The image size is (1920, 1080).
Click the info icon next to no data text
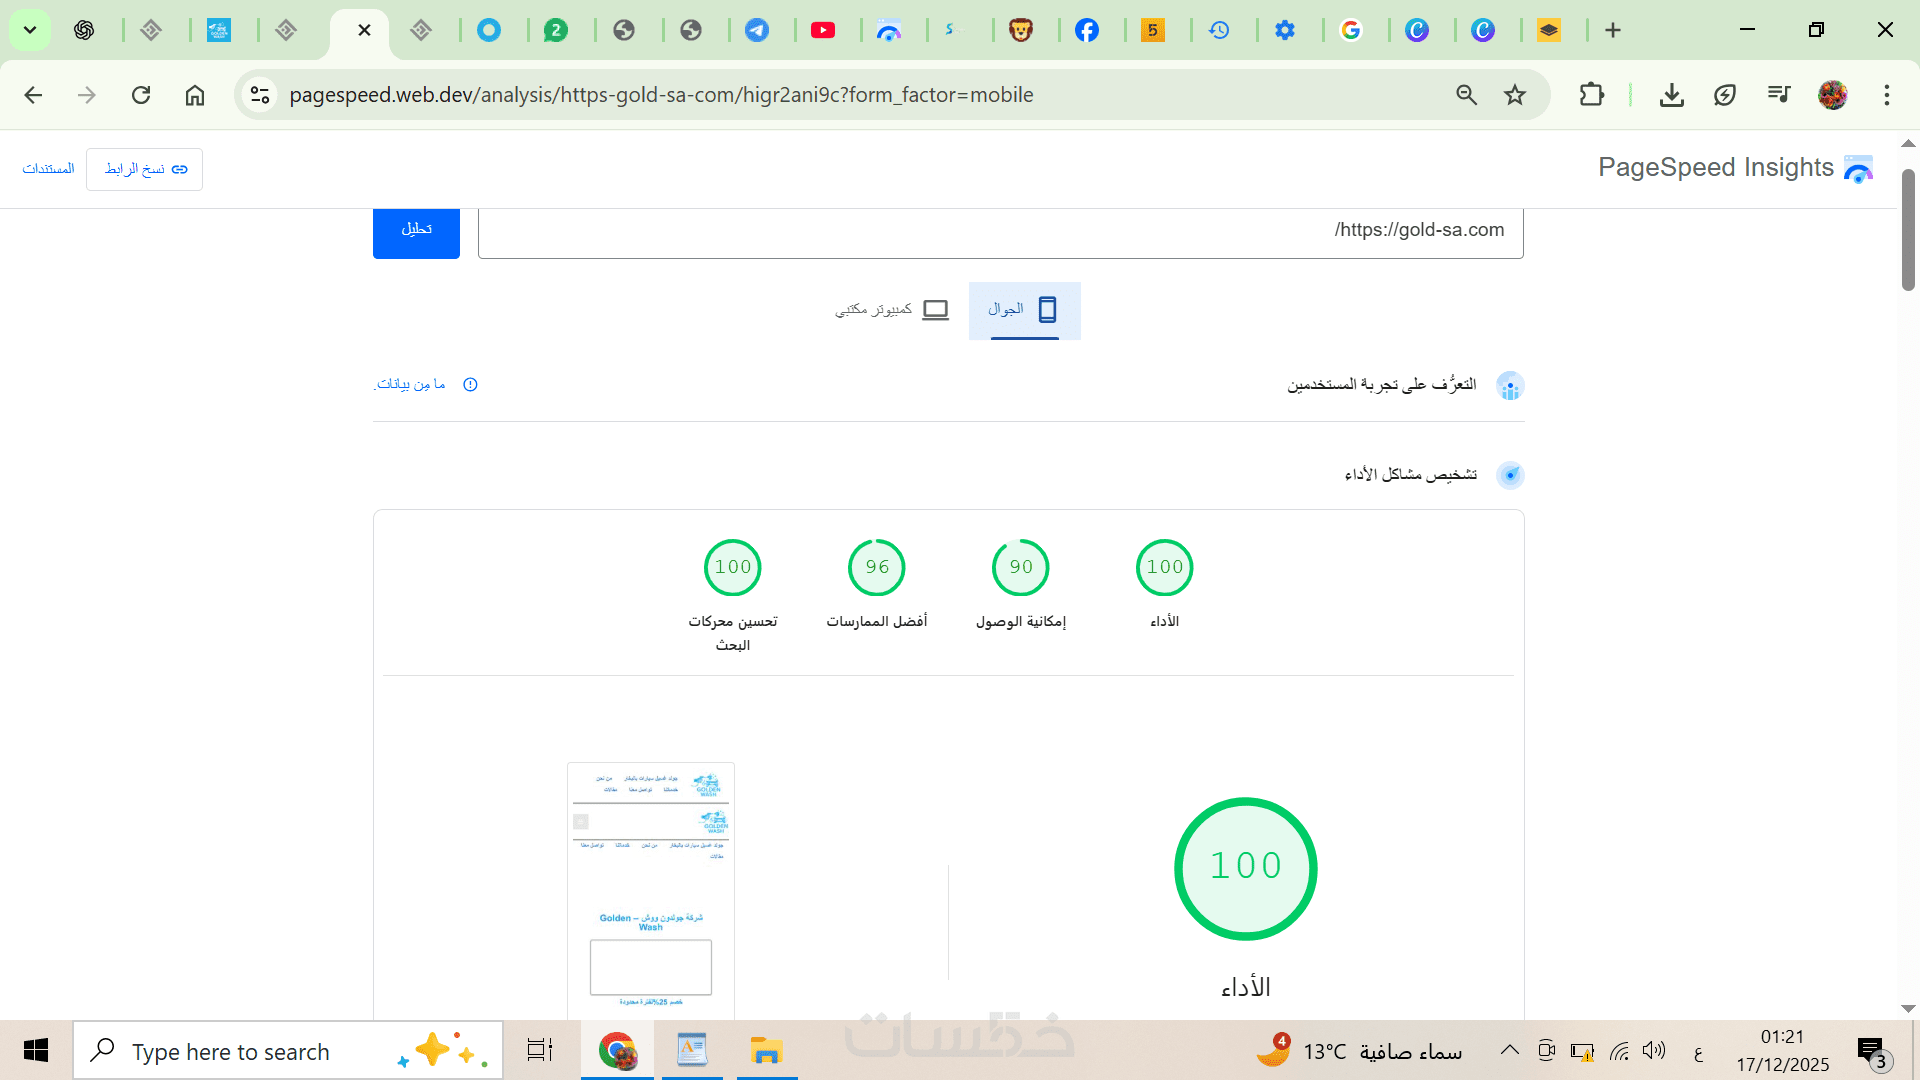click(470, 385)
